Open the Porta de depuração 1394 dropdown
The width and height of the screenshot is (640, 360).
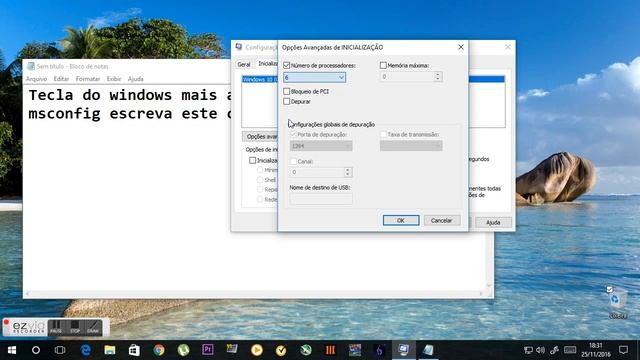click(321, 146)
